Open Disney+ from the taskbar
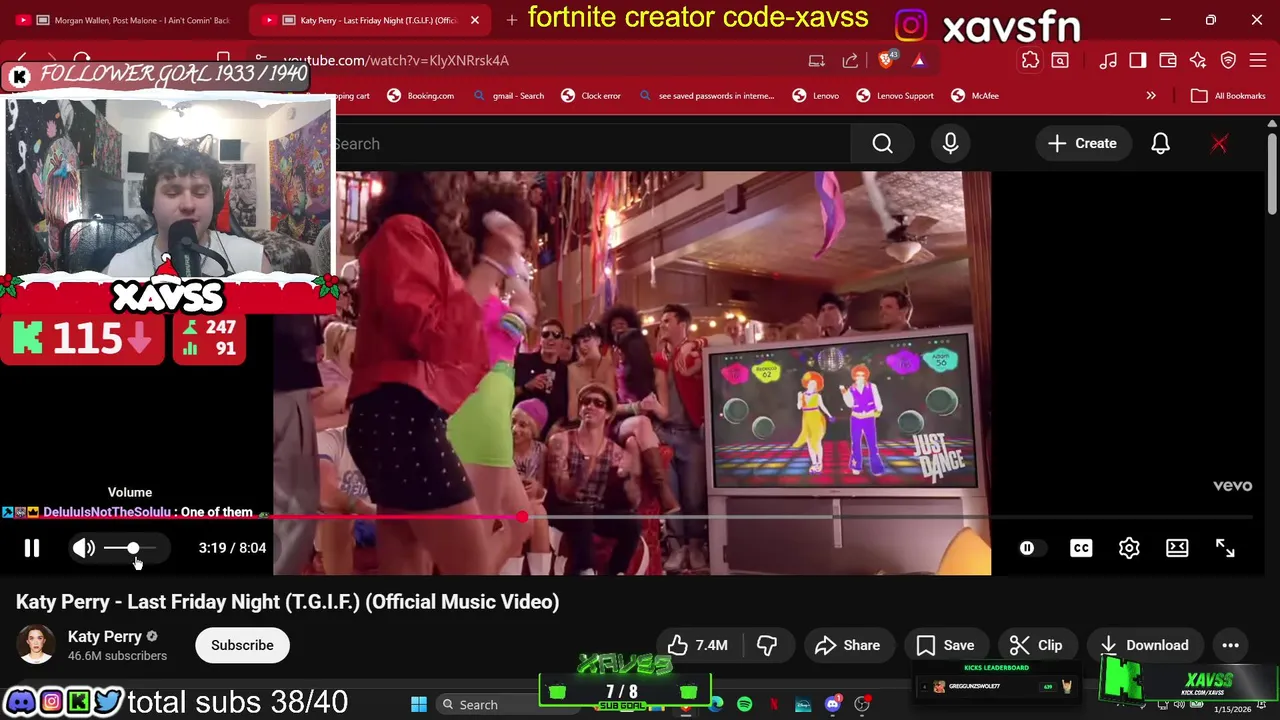The image size is (1280, 720). (803, 705)
